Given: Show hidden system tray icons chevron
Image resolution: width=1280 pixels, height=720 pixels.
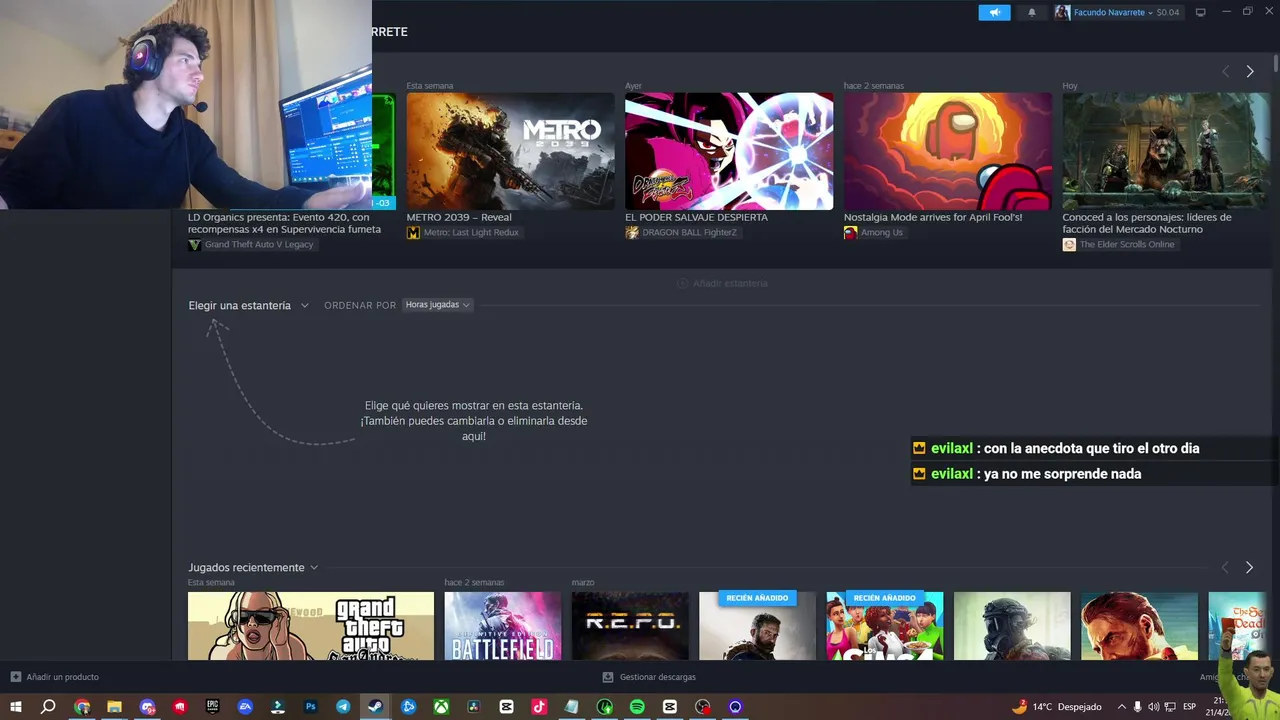Looking at the screenshot, I should [1121, 706].
